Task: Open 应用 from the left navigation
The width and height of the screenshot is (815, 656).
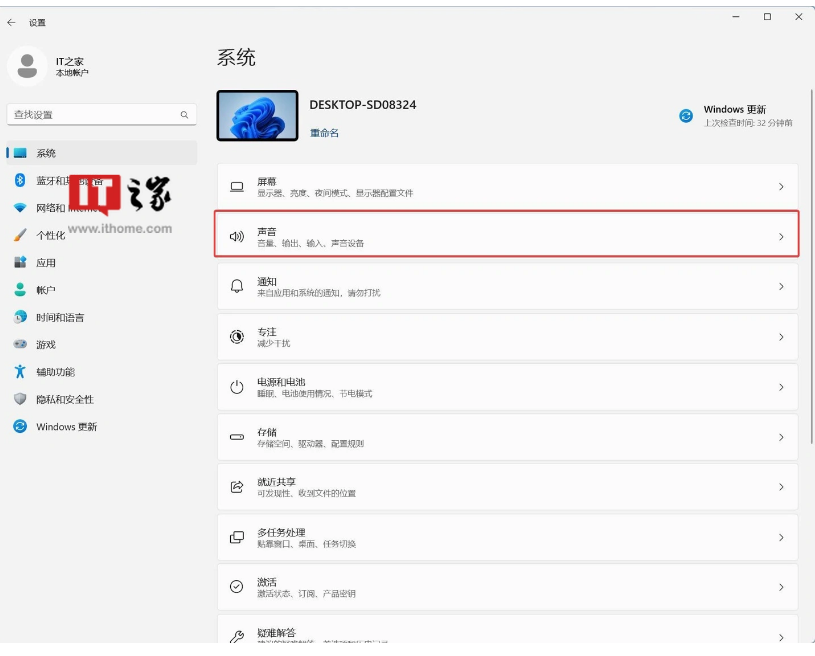Action: 46,263
